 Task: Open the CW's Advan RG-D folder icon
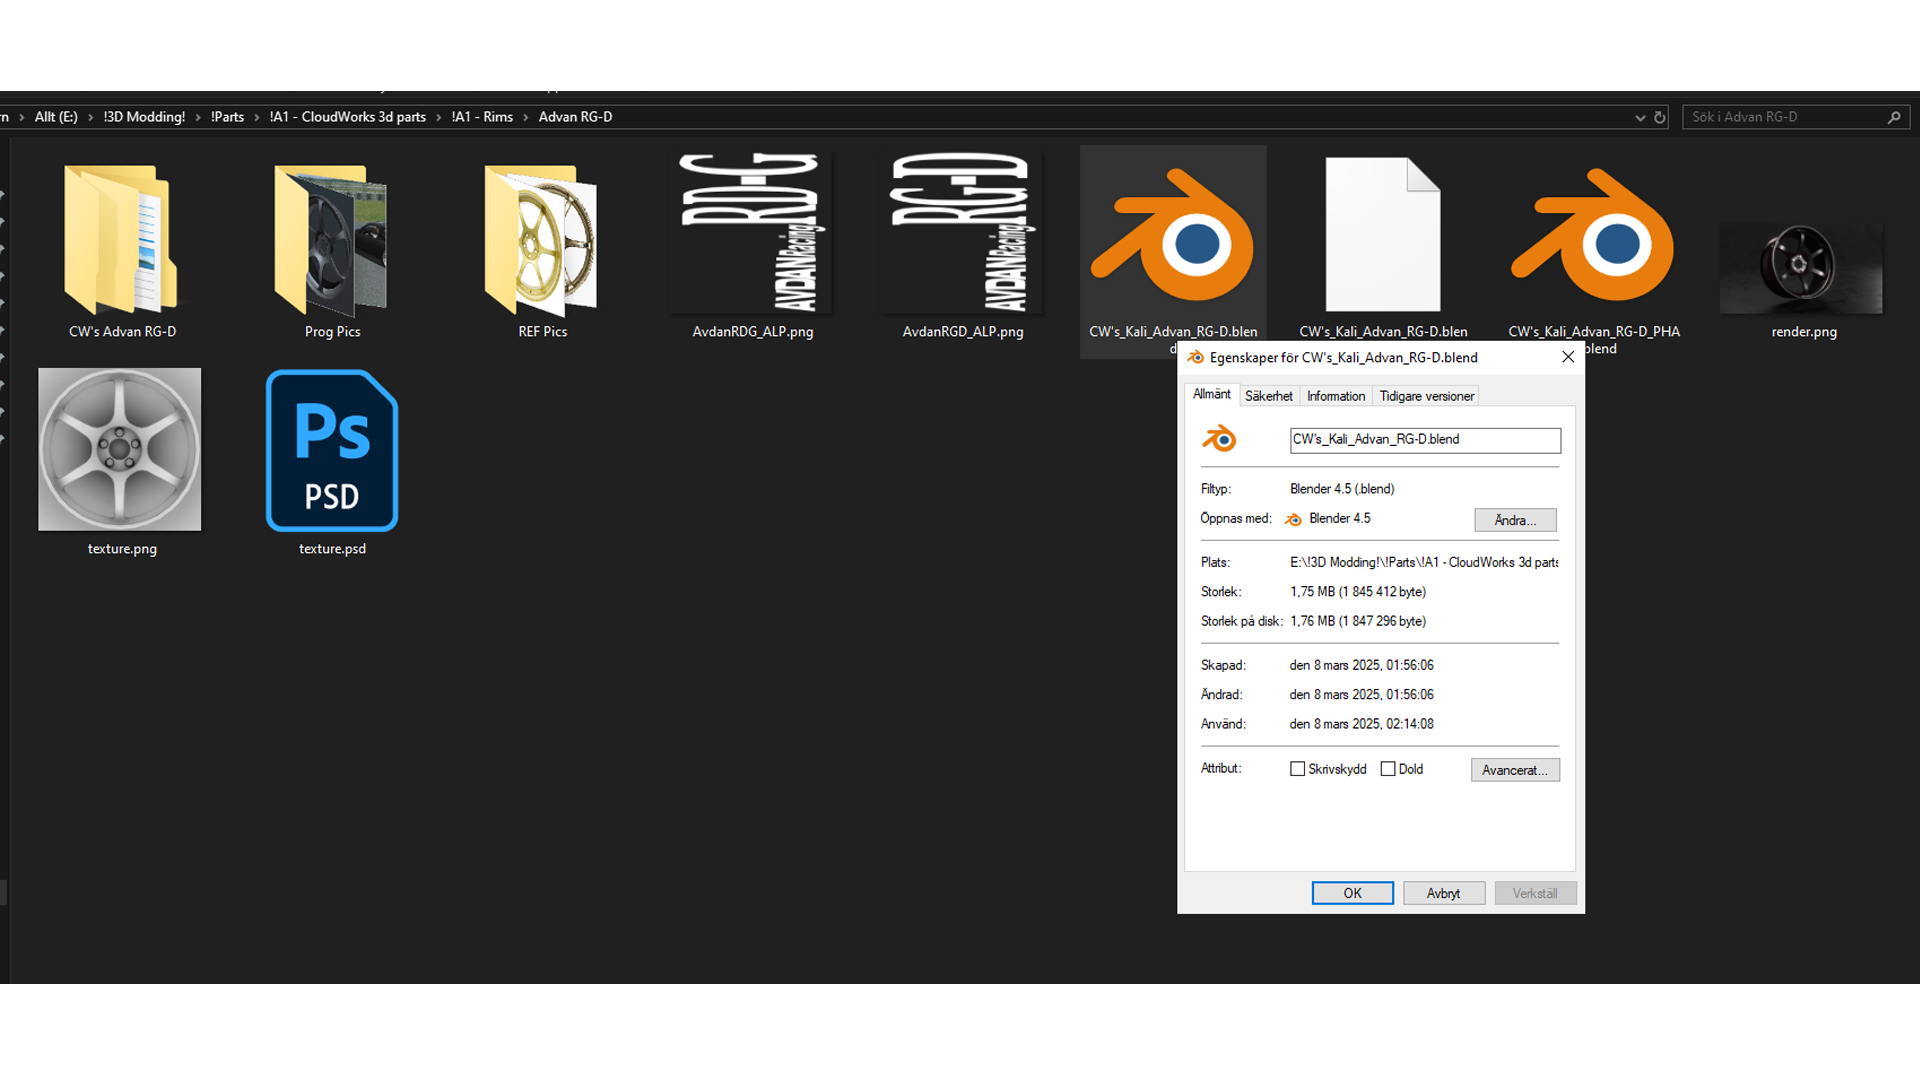click(x=121, y=240)
